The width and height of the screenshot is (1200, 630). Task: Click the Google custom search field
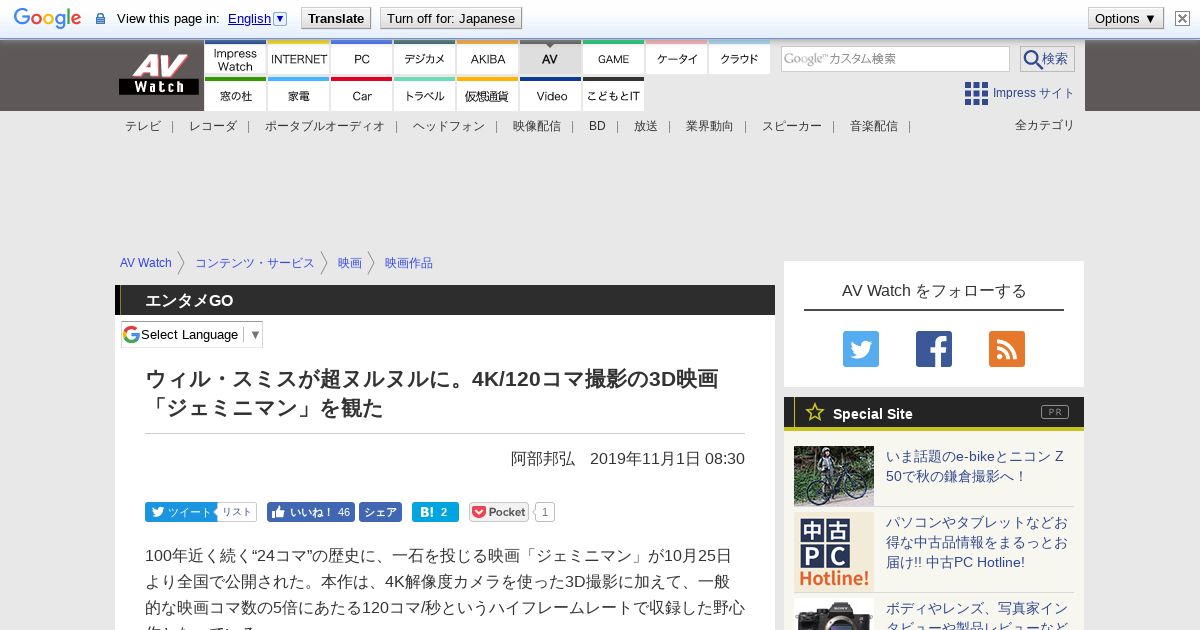(895, 59)
